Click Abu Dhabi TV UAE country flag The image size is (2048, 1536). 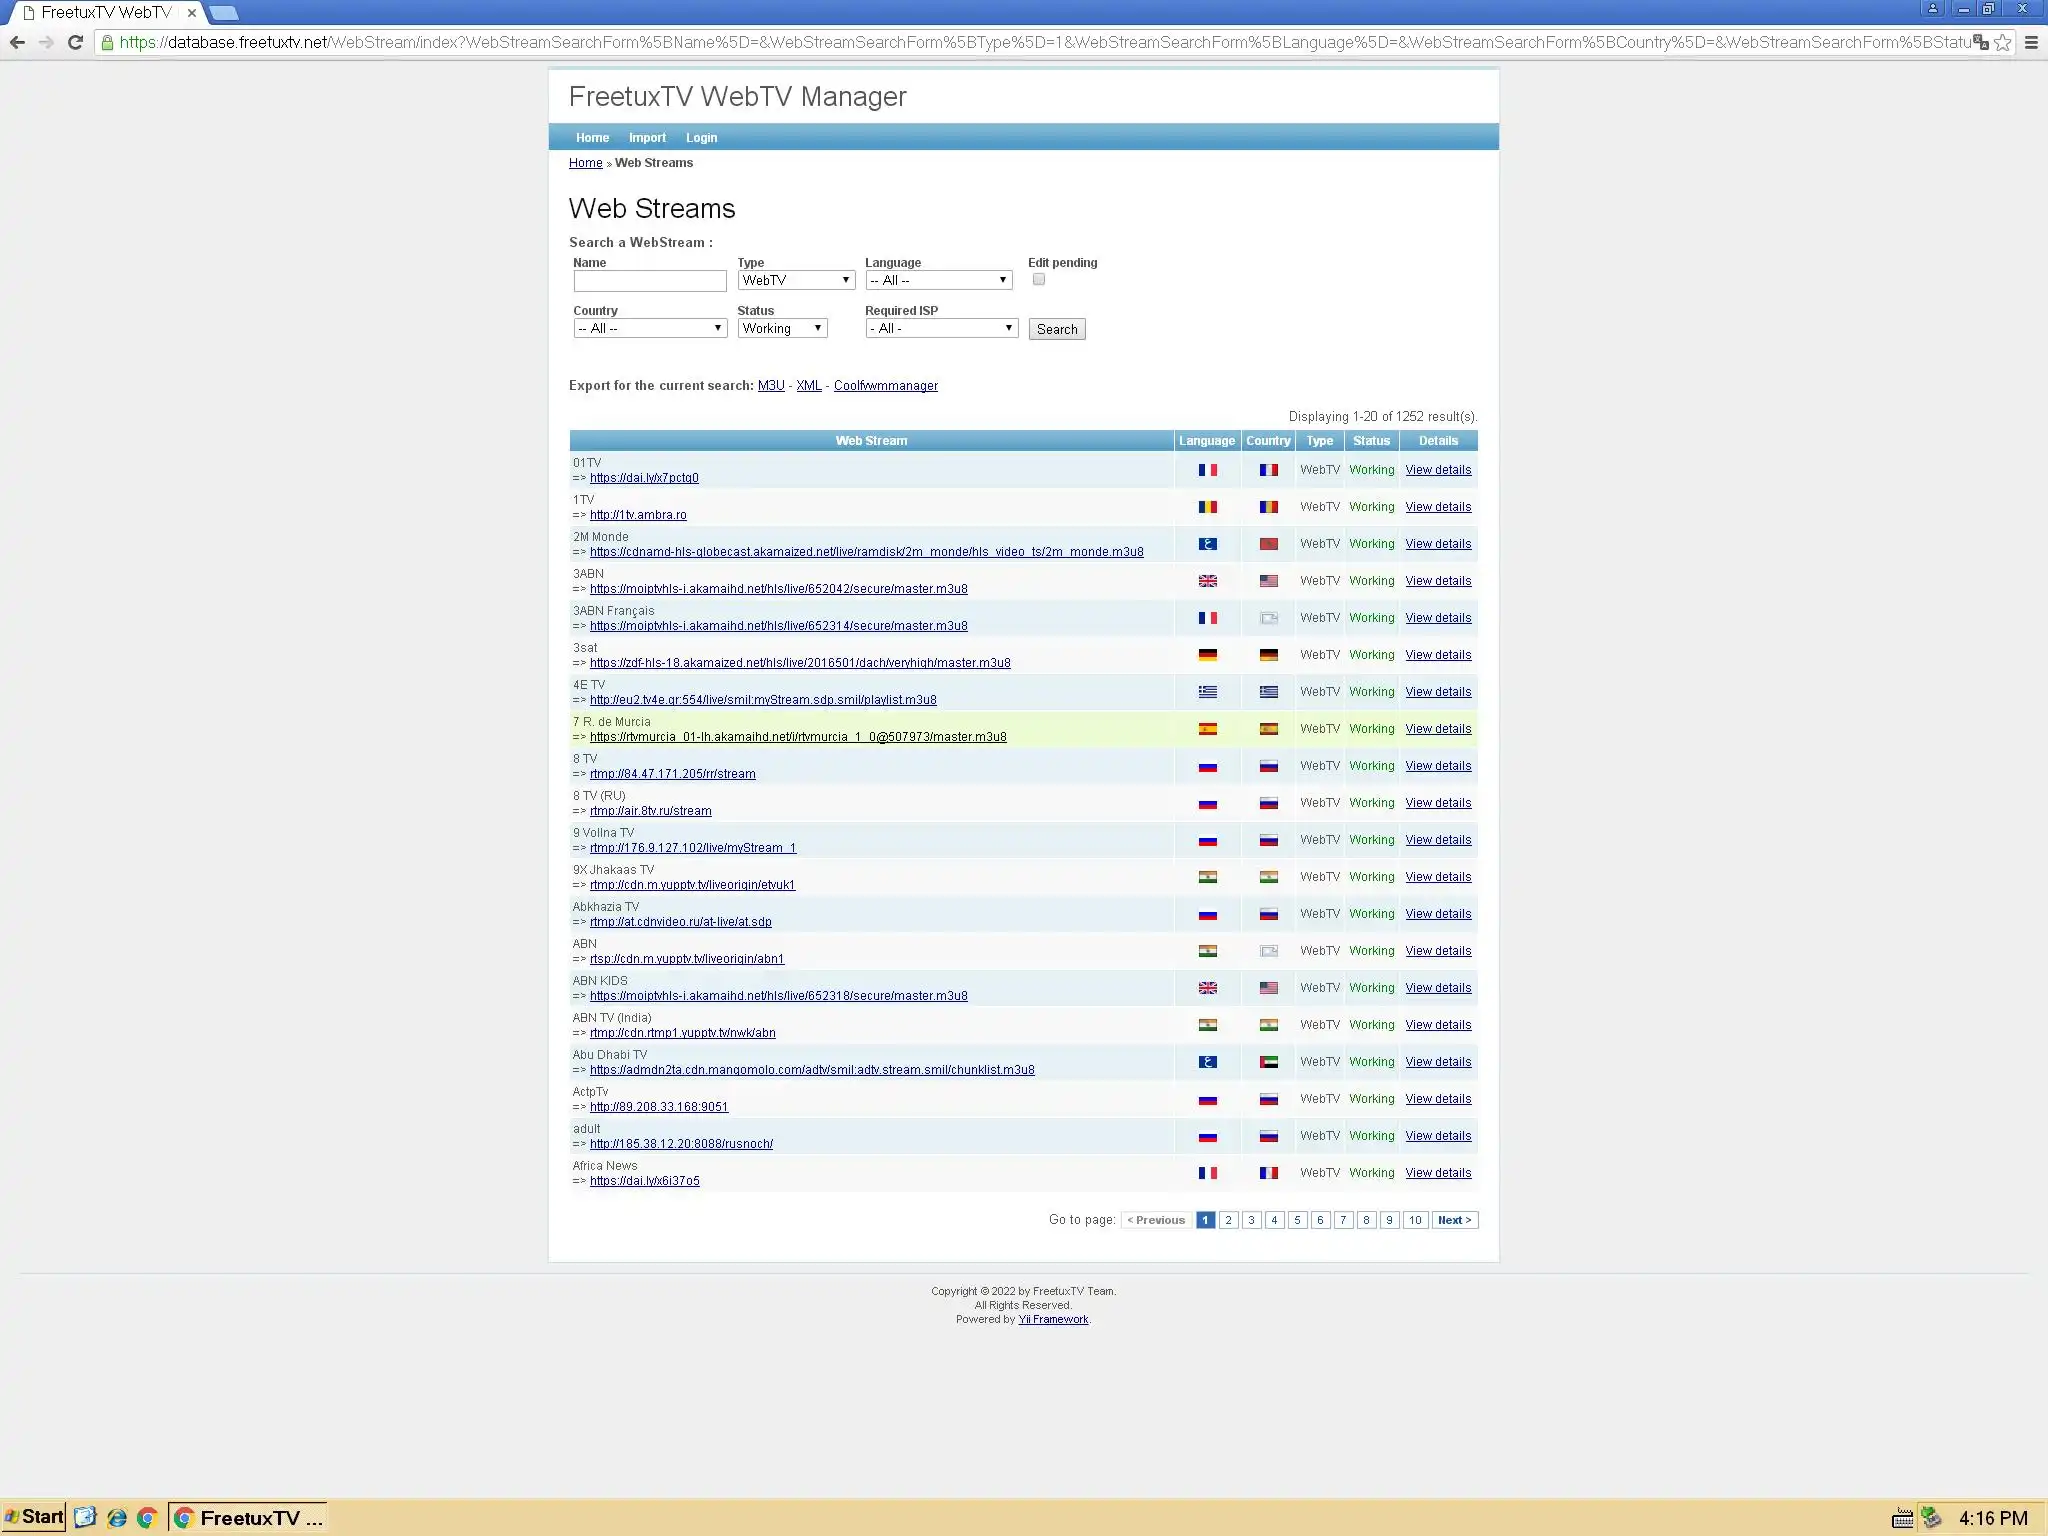(1268, 1062)
